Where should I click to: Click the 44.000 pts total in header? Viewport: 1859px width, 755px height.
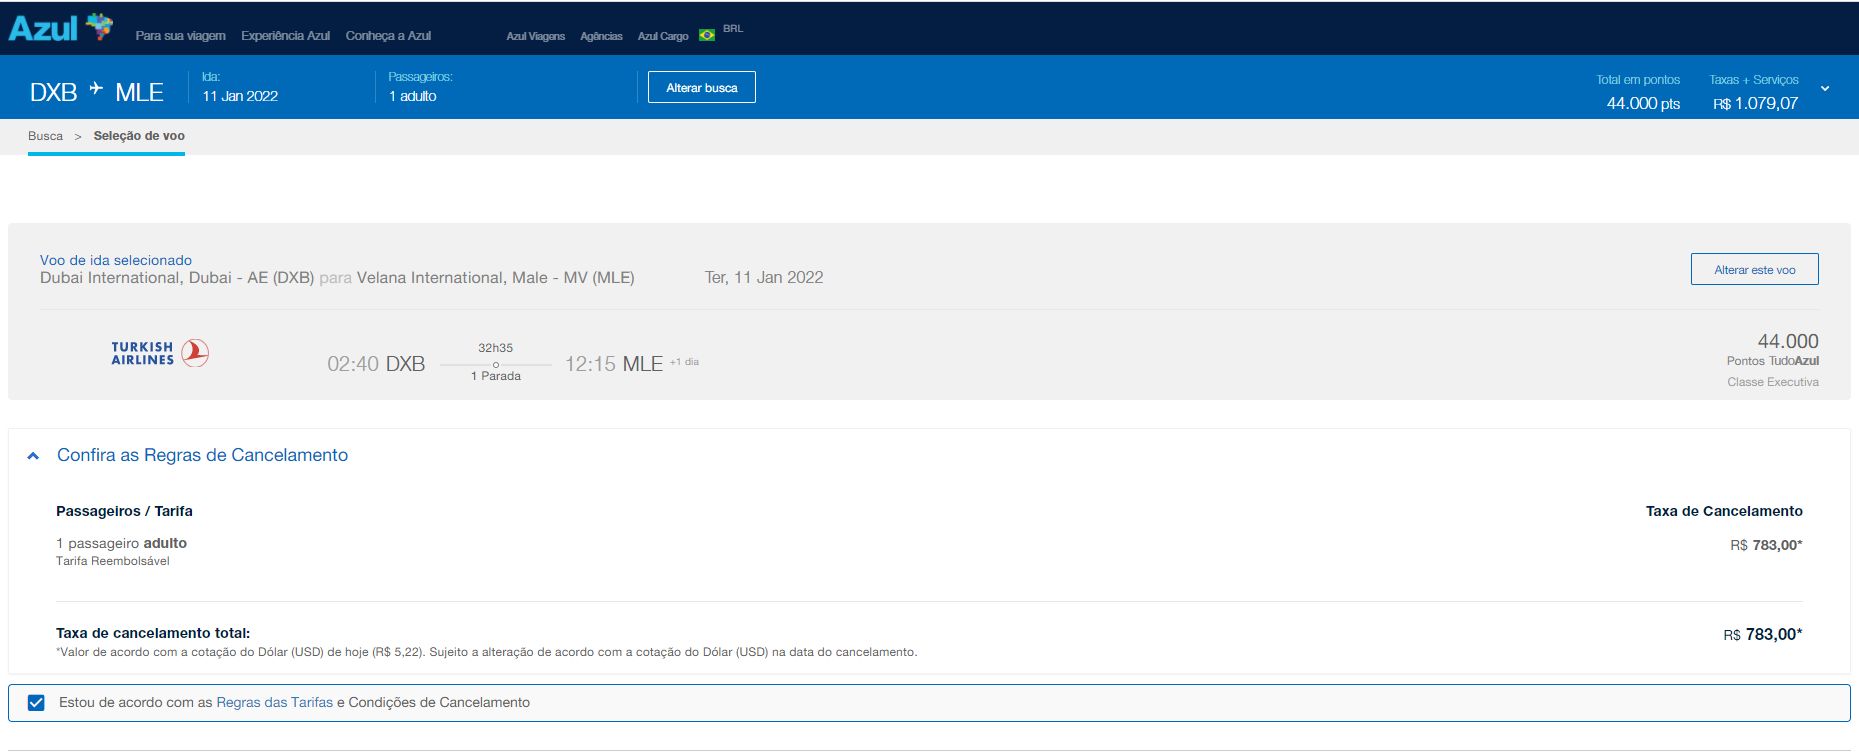click(x=1643, y=103)
